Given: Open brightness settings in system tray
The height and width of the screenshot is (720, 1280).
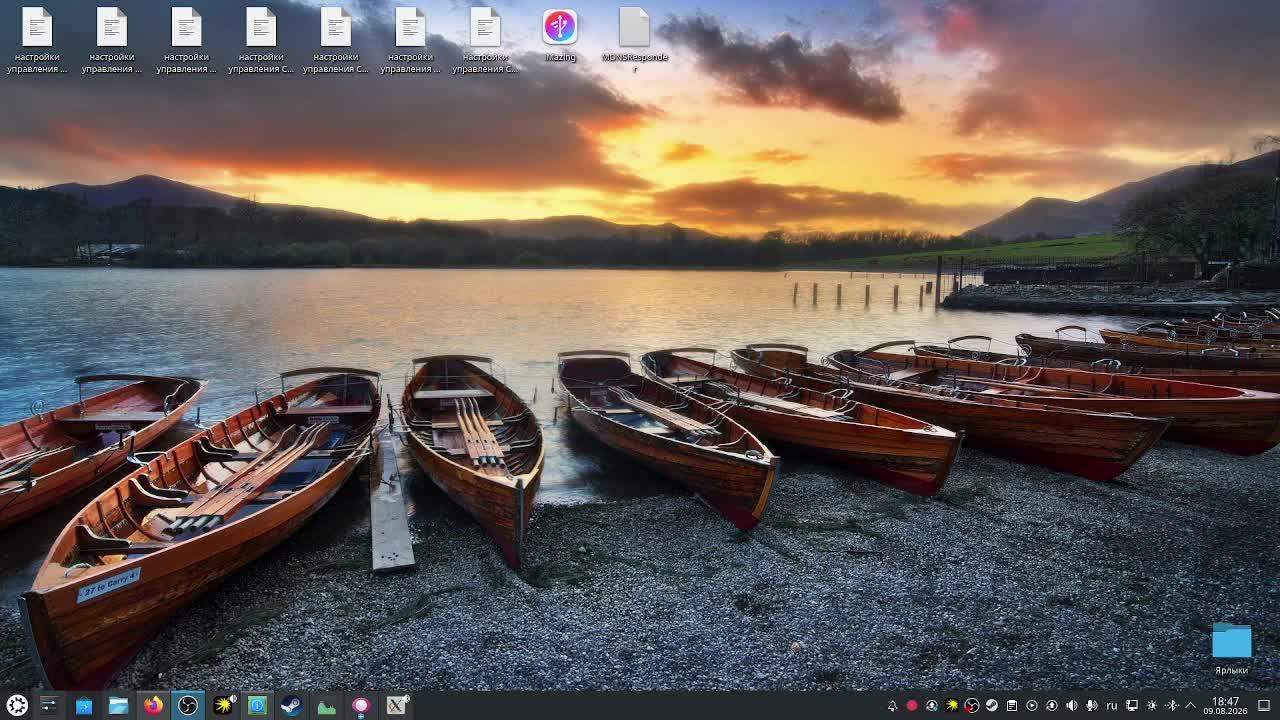Looking at the screenshot, I should (1152, 705).
